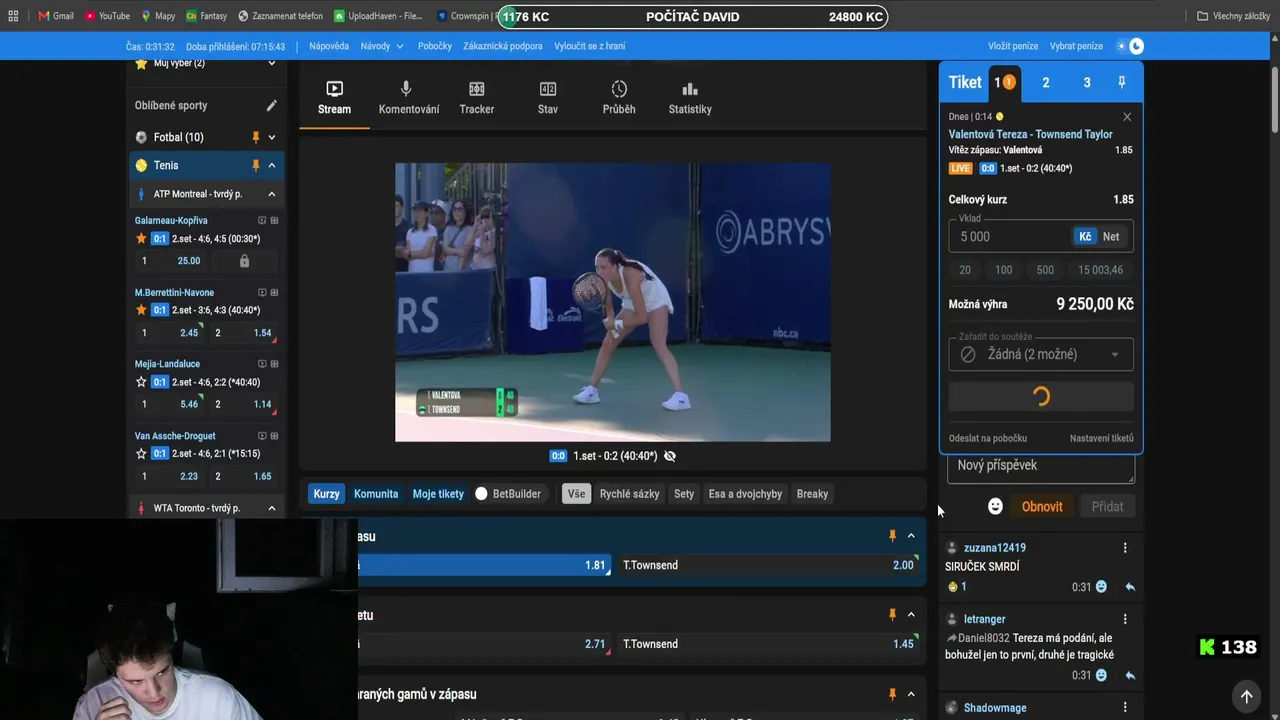The height and width of the screenshot is (720, 1280).
Task: Collapse ATP Montreal tournament list
Action: 272,194
